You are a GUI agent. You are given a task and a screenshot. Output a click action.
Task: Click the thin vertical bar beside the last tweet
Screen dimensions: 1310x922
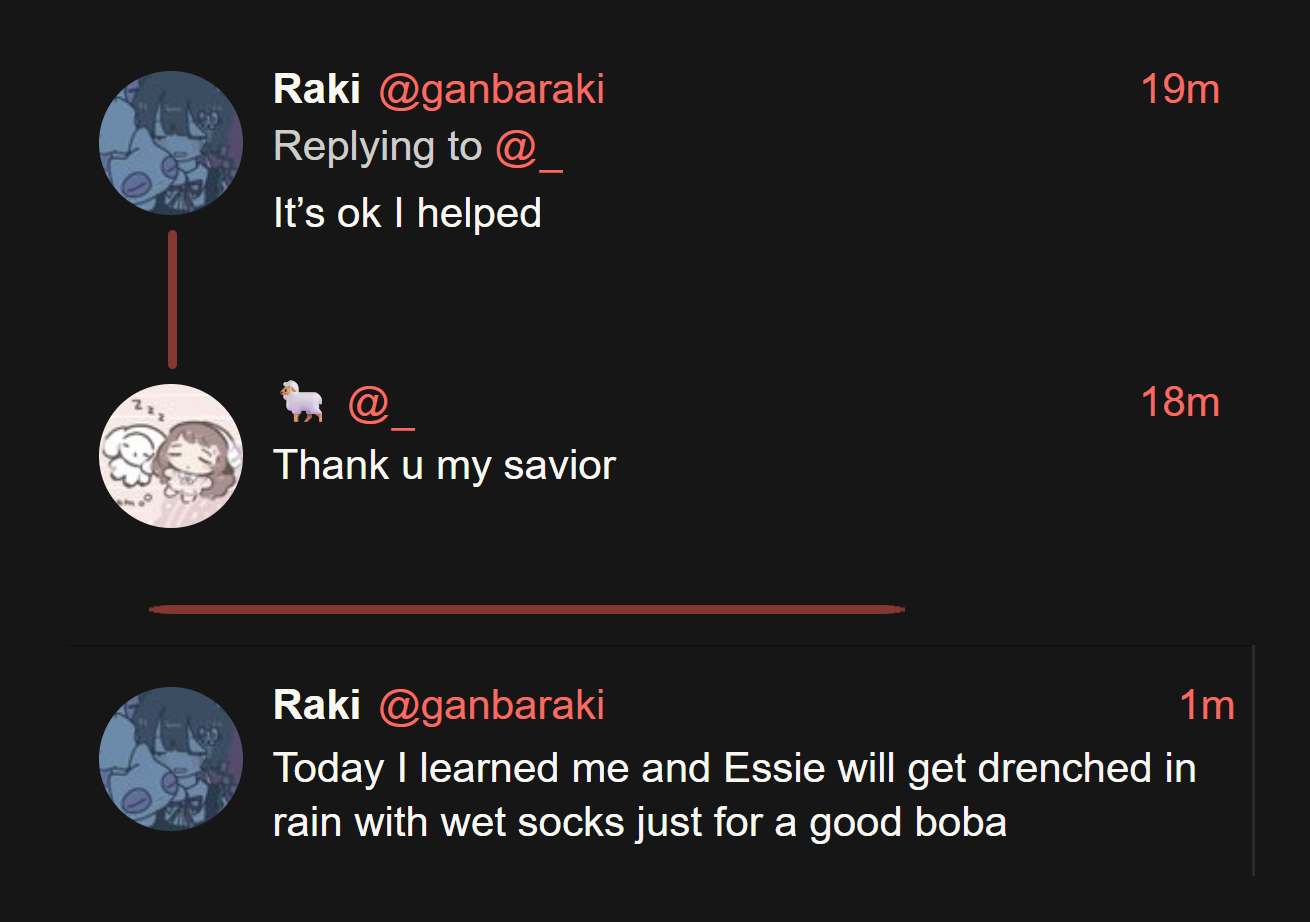(1253, 761)
